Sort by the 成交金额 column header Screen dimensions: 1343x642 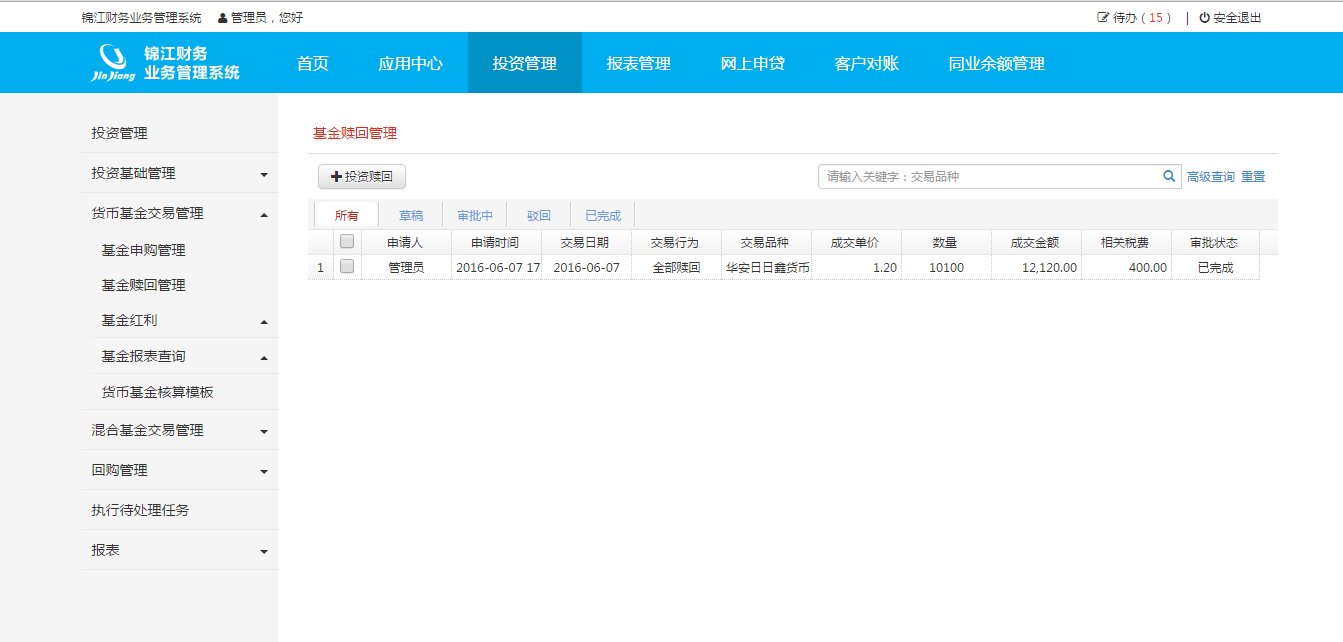click(1035, 243)
